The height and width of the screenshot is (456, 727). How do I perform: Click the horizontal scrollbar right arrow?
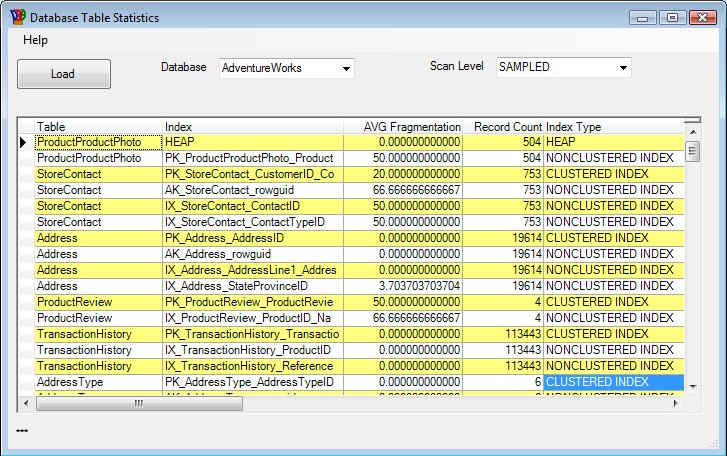tap(676, 403)
